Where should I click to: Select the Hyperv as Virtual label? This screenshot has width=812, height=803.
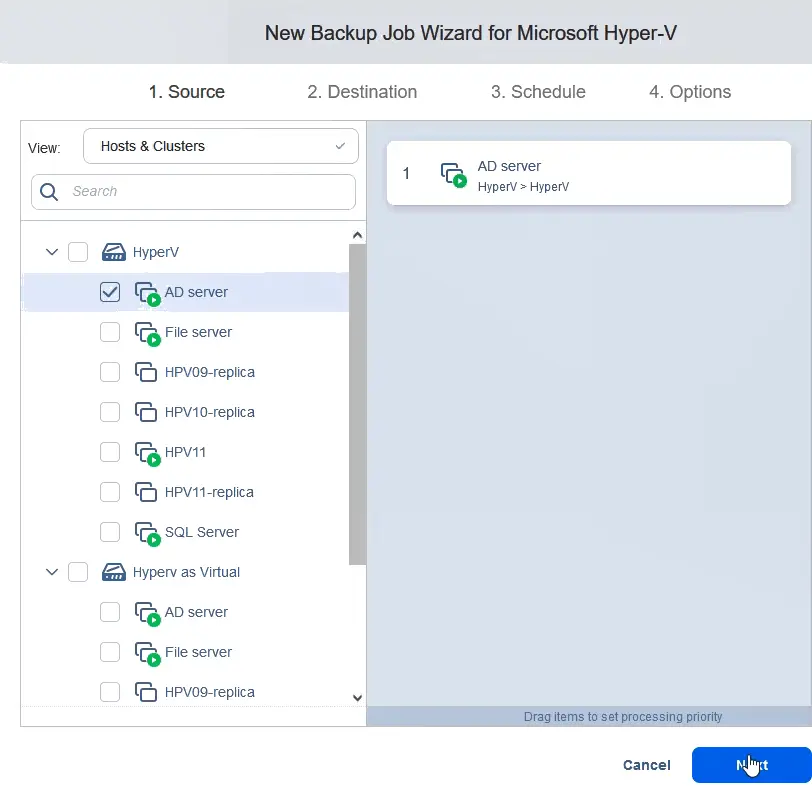coord(186,572)
